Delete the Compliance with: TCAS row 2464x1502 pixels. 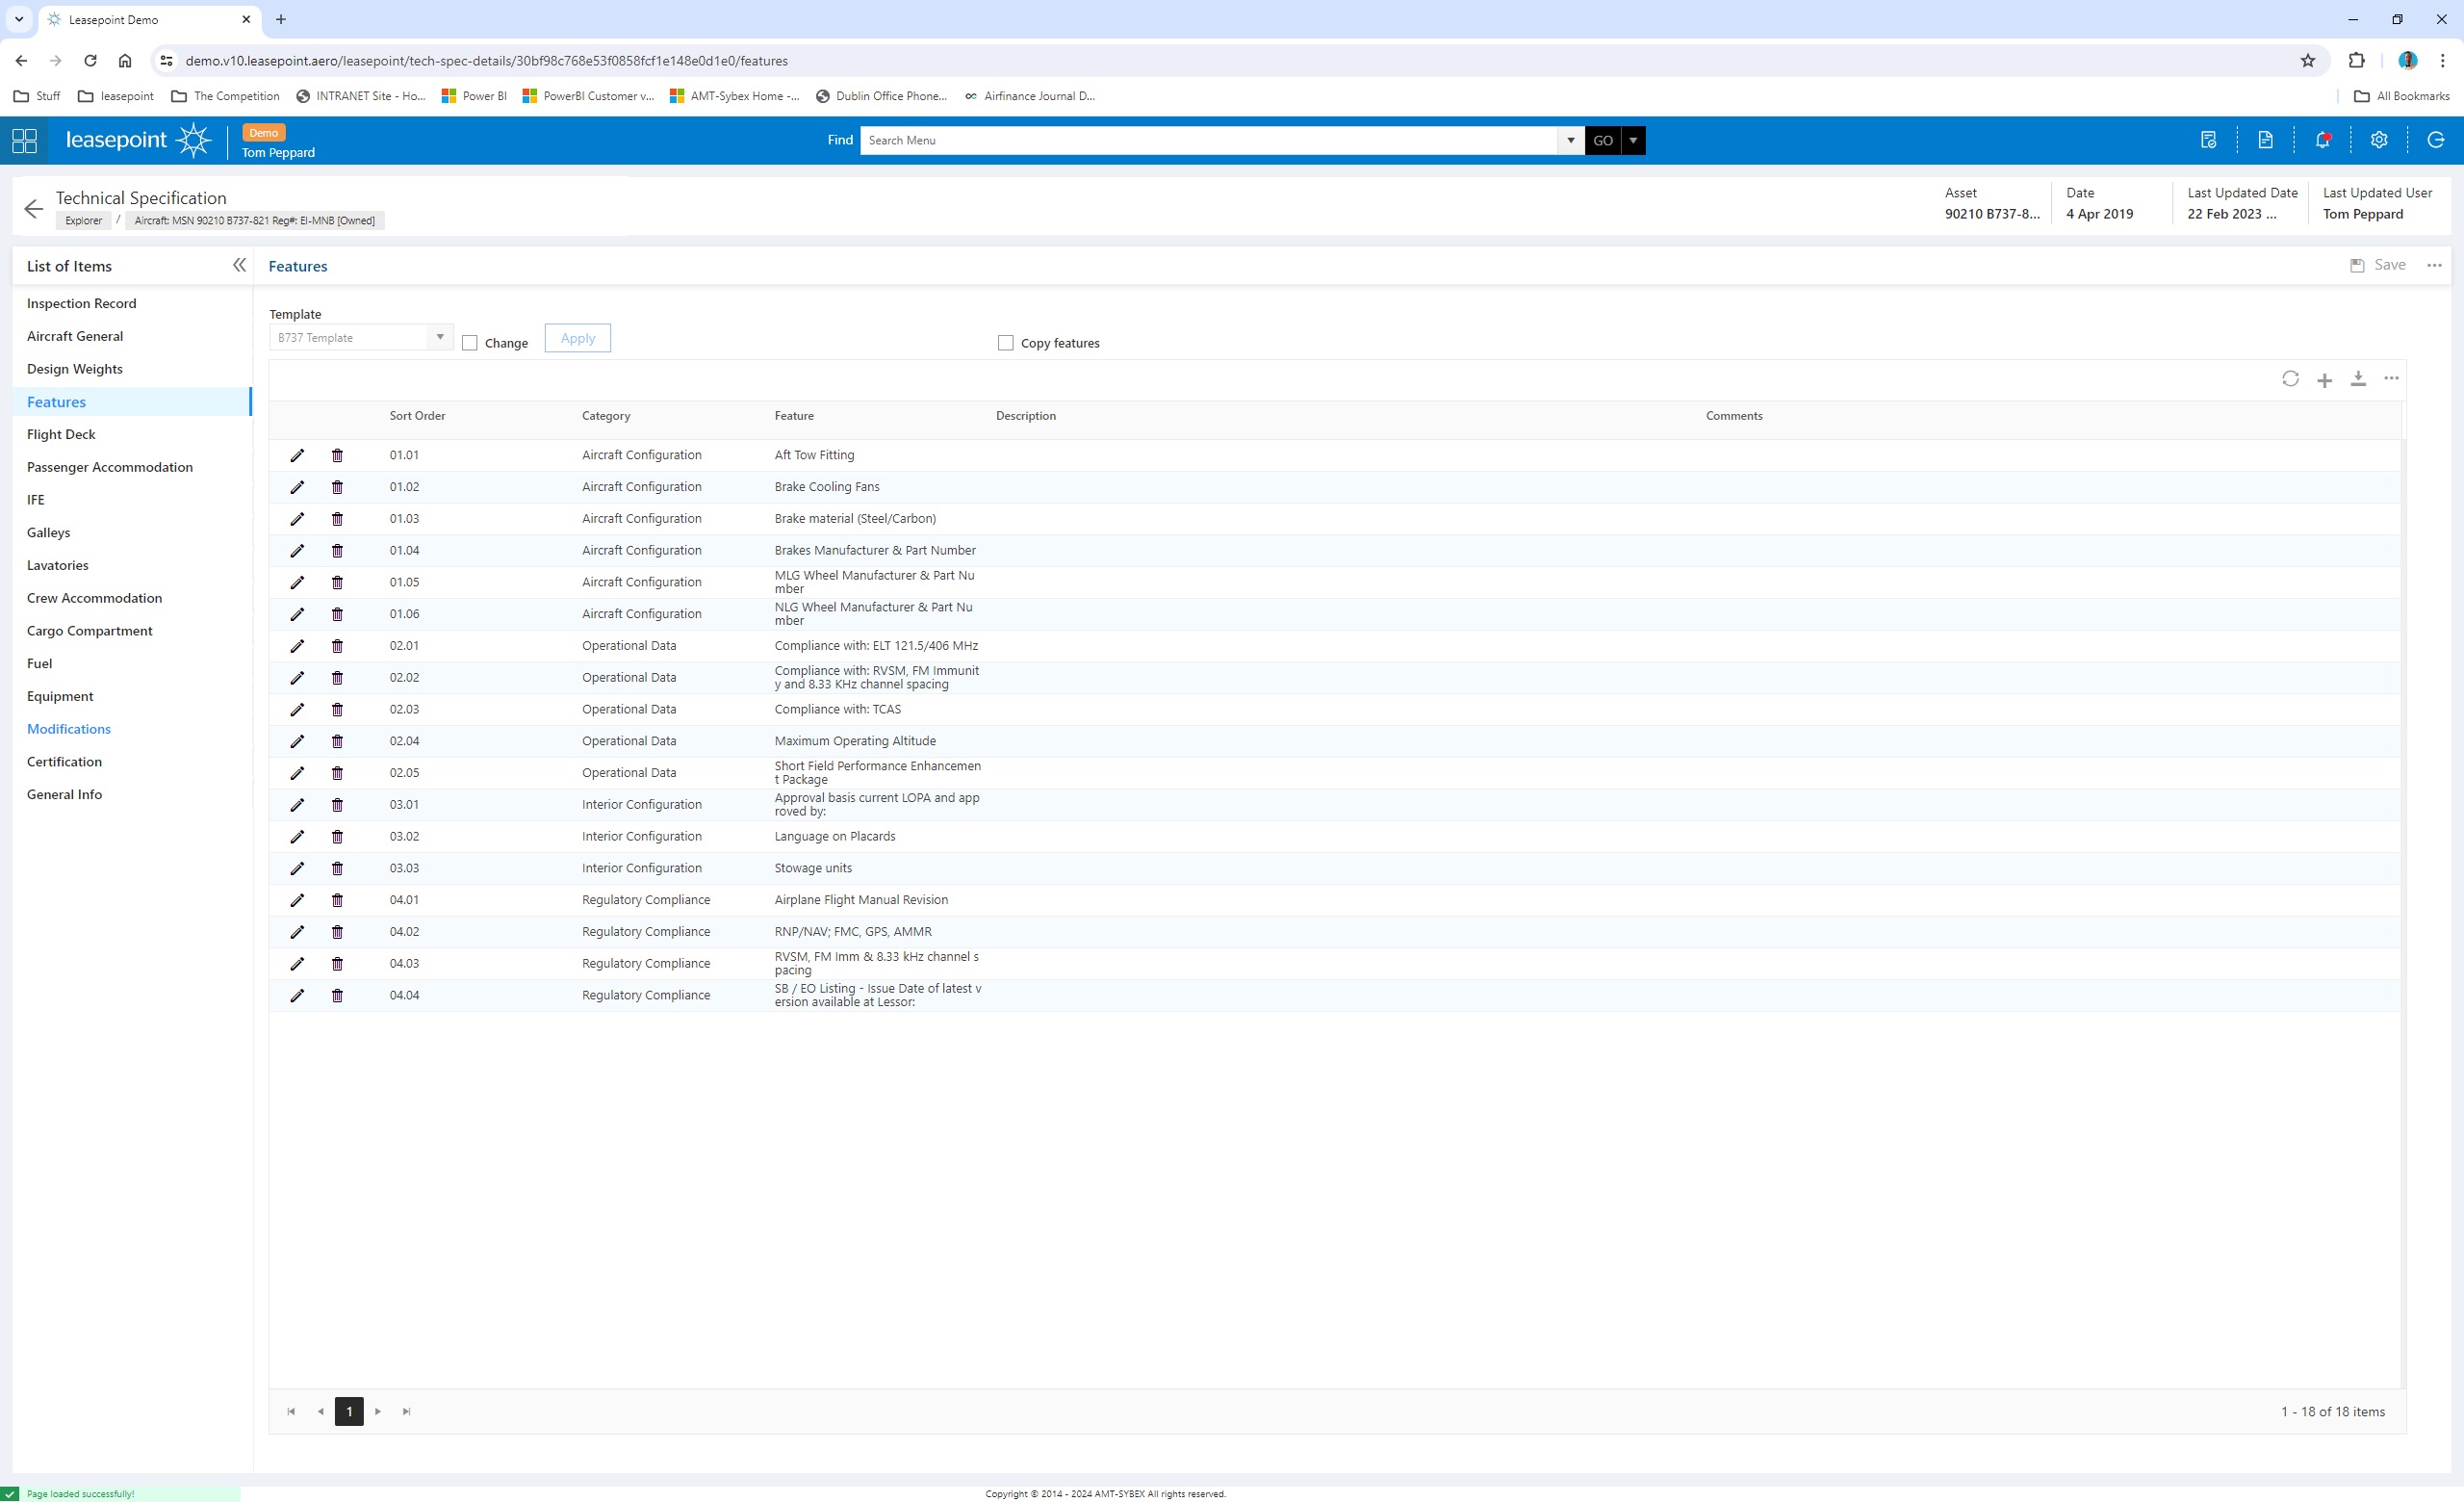(x=337, y=710)
